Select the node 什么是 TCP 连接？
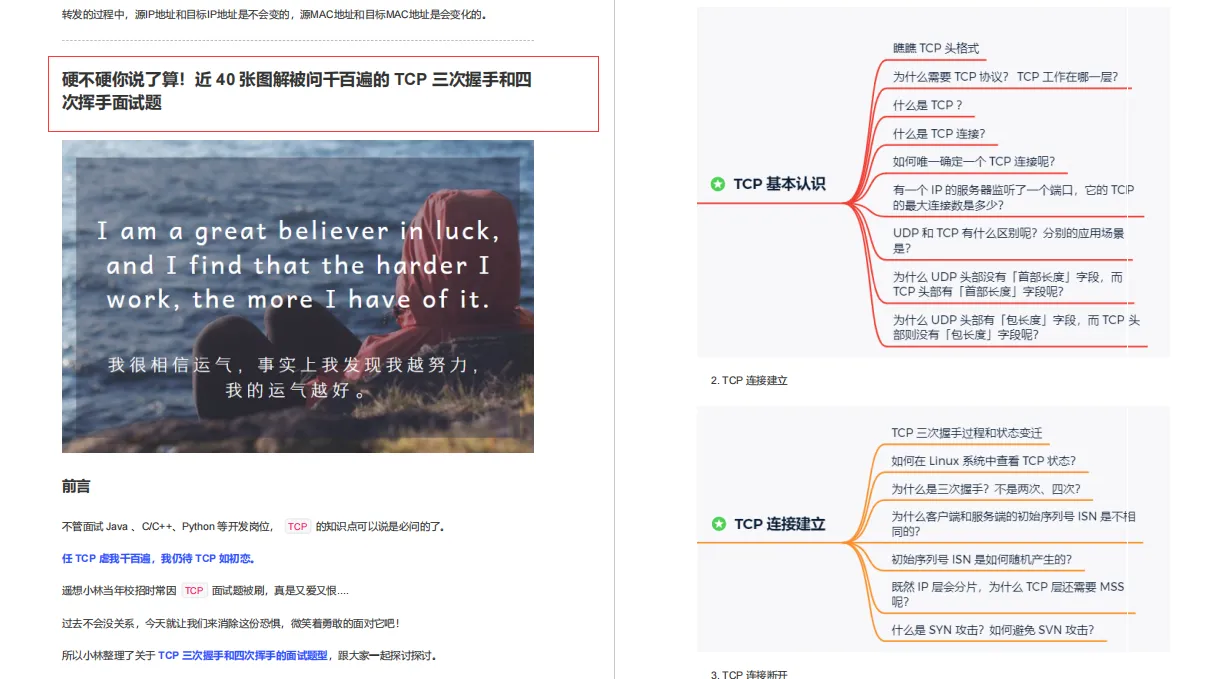The image size is (1212, 679). tap(939, 133)
